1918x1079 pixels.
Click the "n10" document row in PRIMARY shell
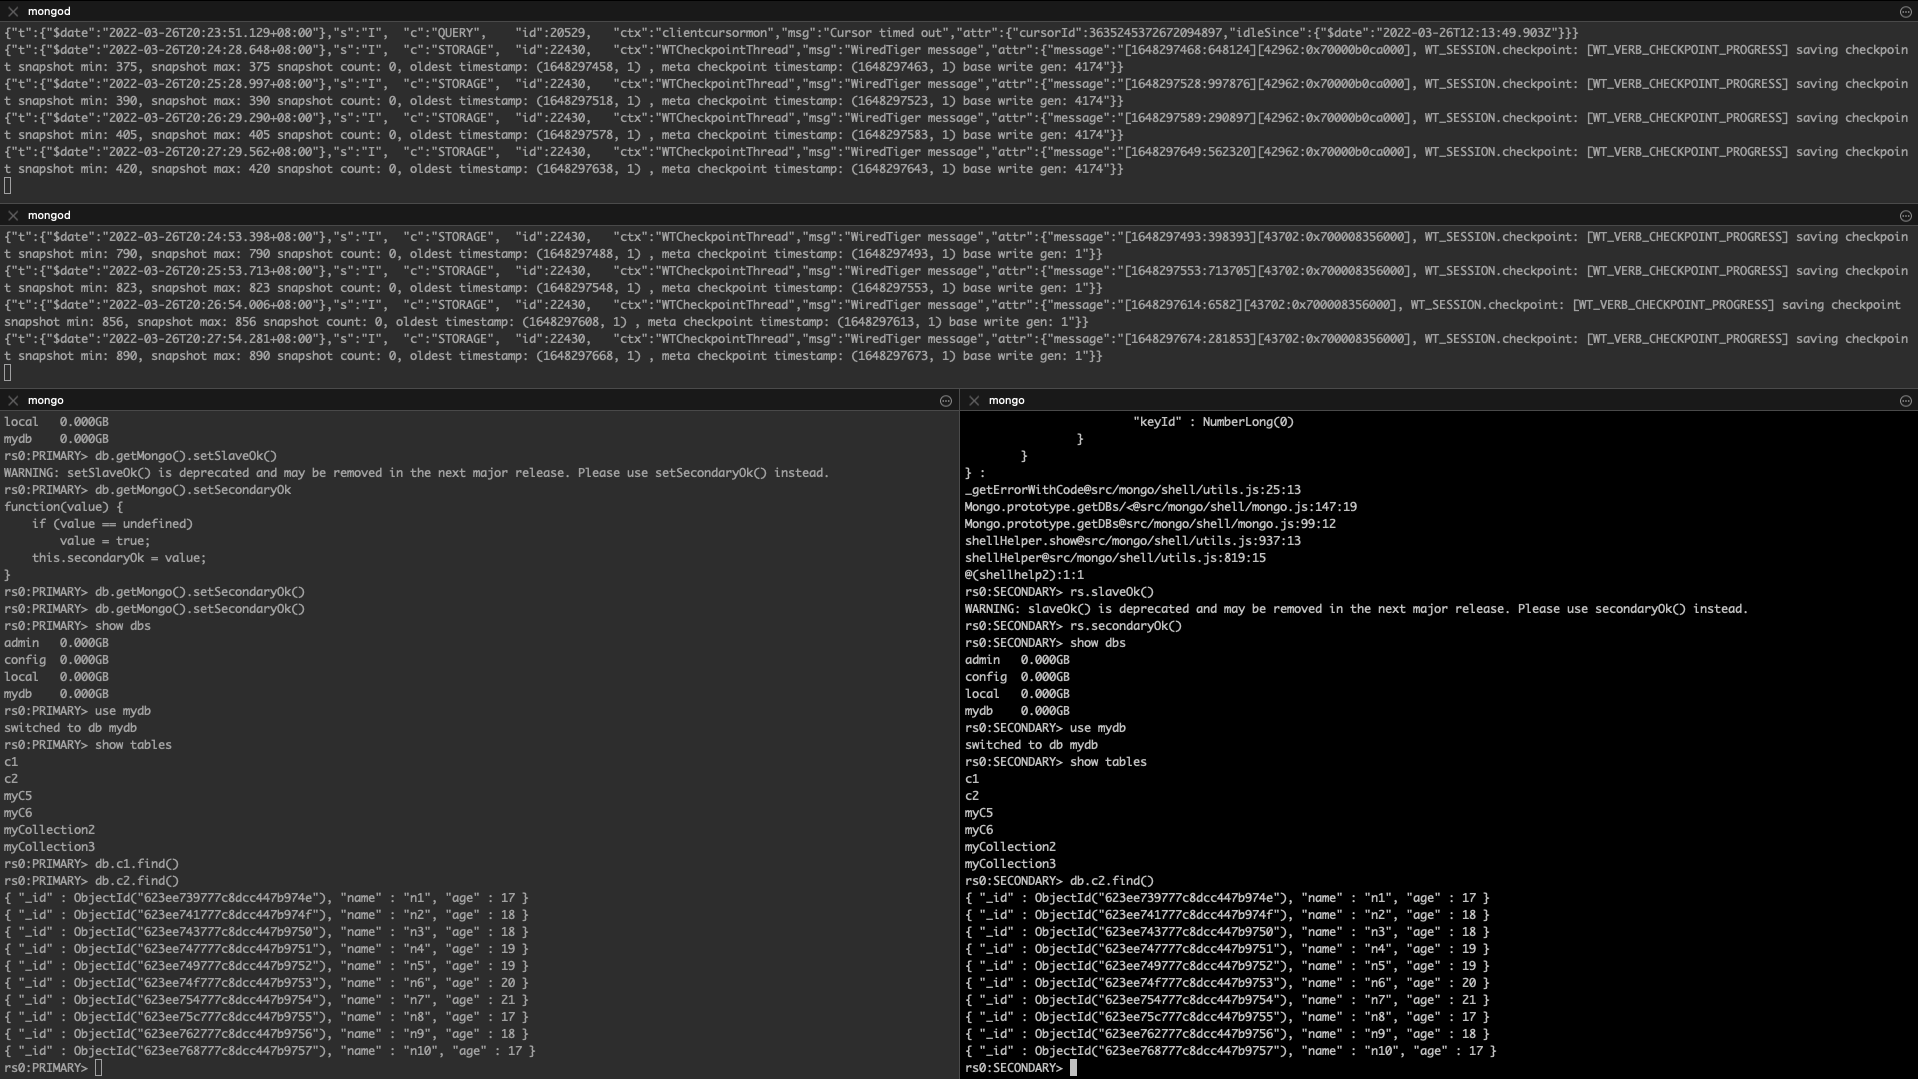(x=270, y=1051)
